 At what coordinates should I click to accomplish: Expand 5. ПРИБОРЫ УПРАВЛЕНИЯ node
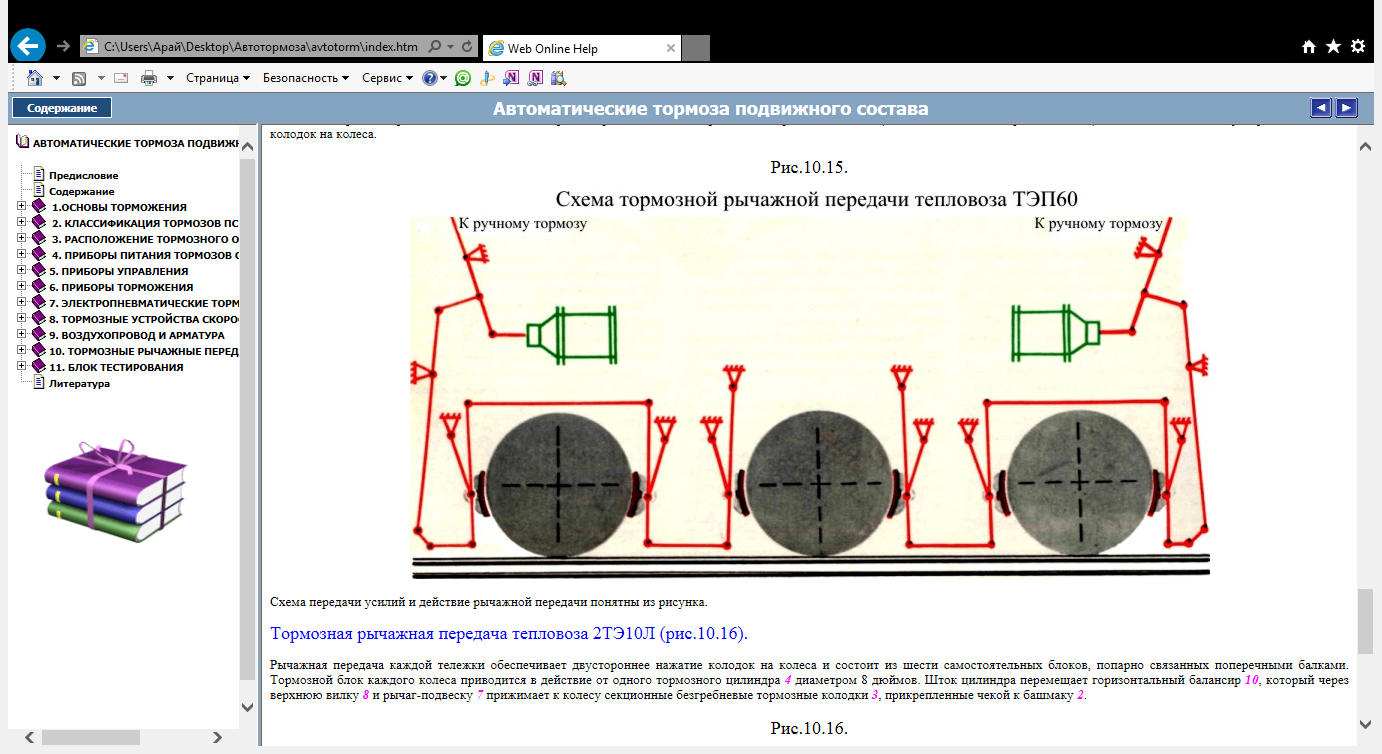(22, 271)
